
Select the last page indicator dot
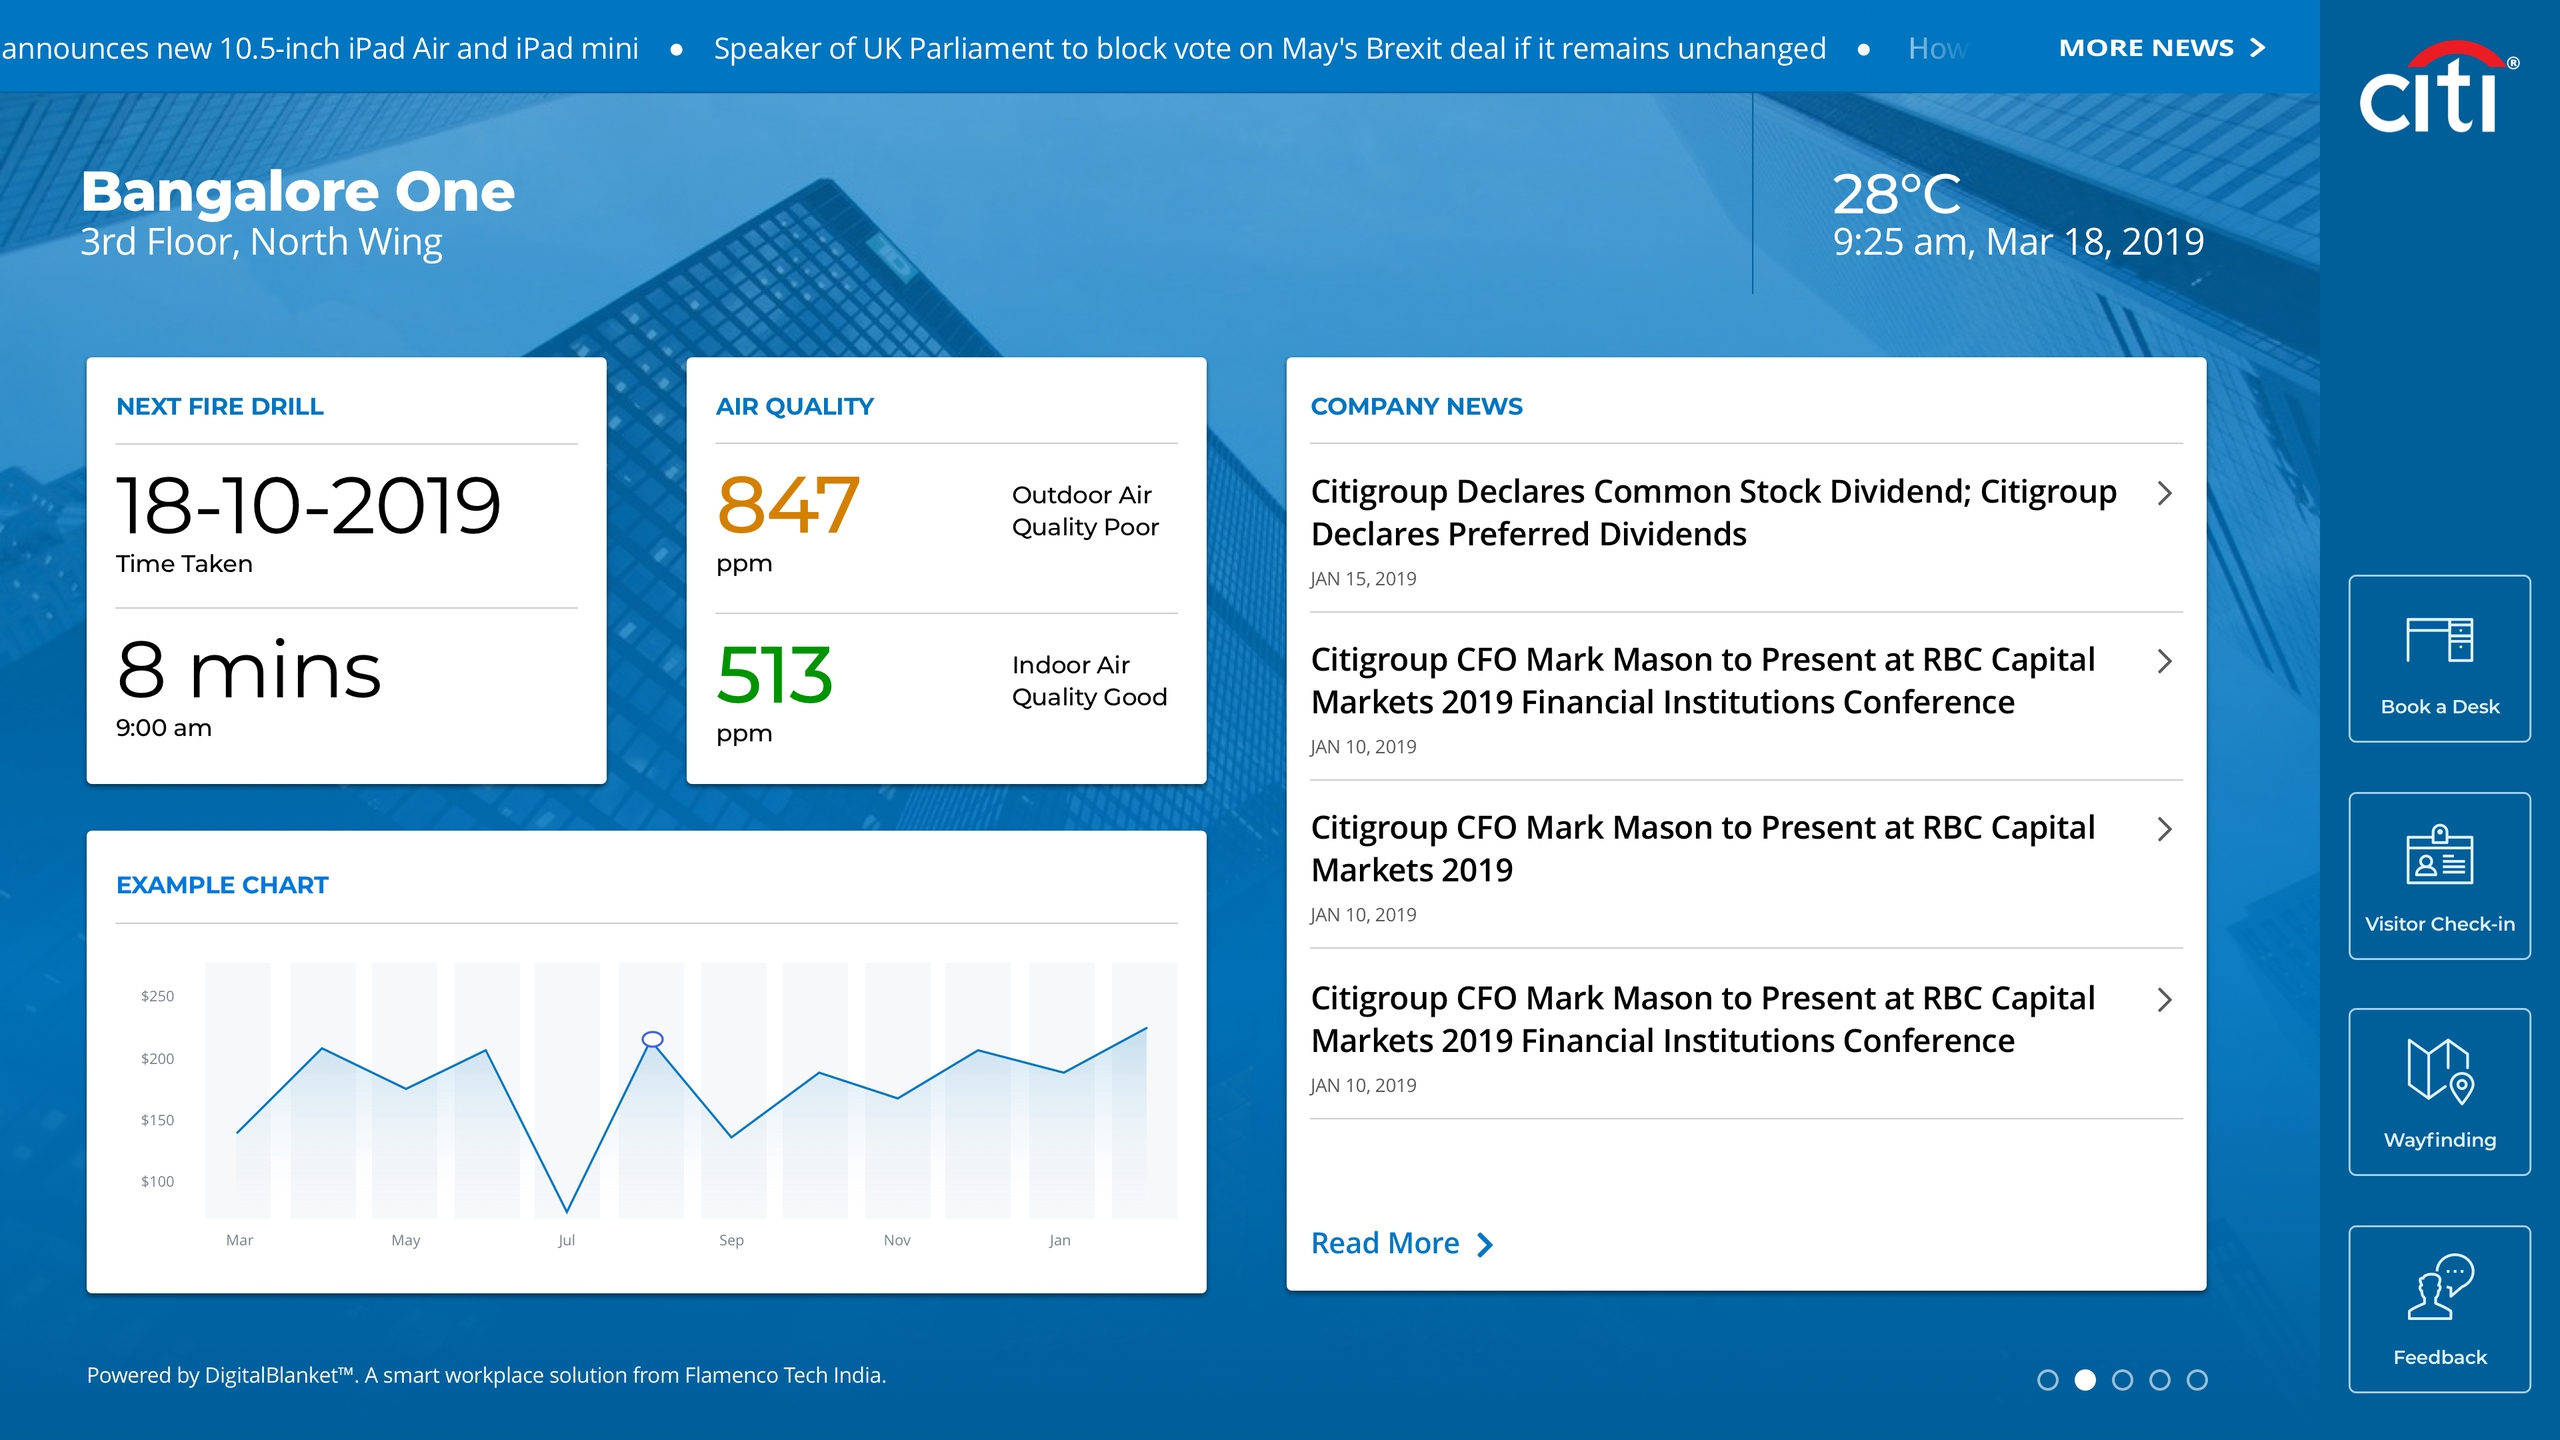tap(2197, 1380)
